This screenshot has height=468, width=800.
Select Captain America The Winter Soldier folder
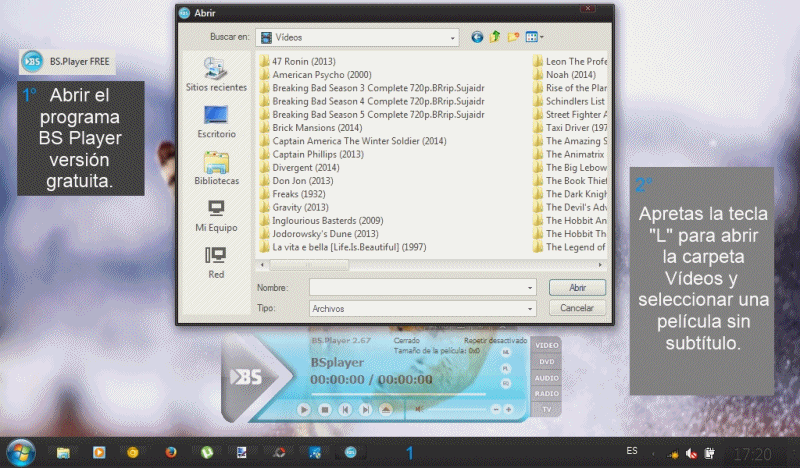(353, 141)
